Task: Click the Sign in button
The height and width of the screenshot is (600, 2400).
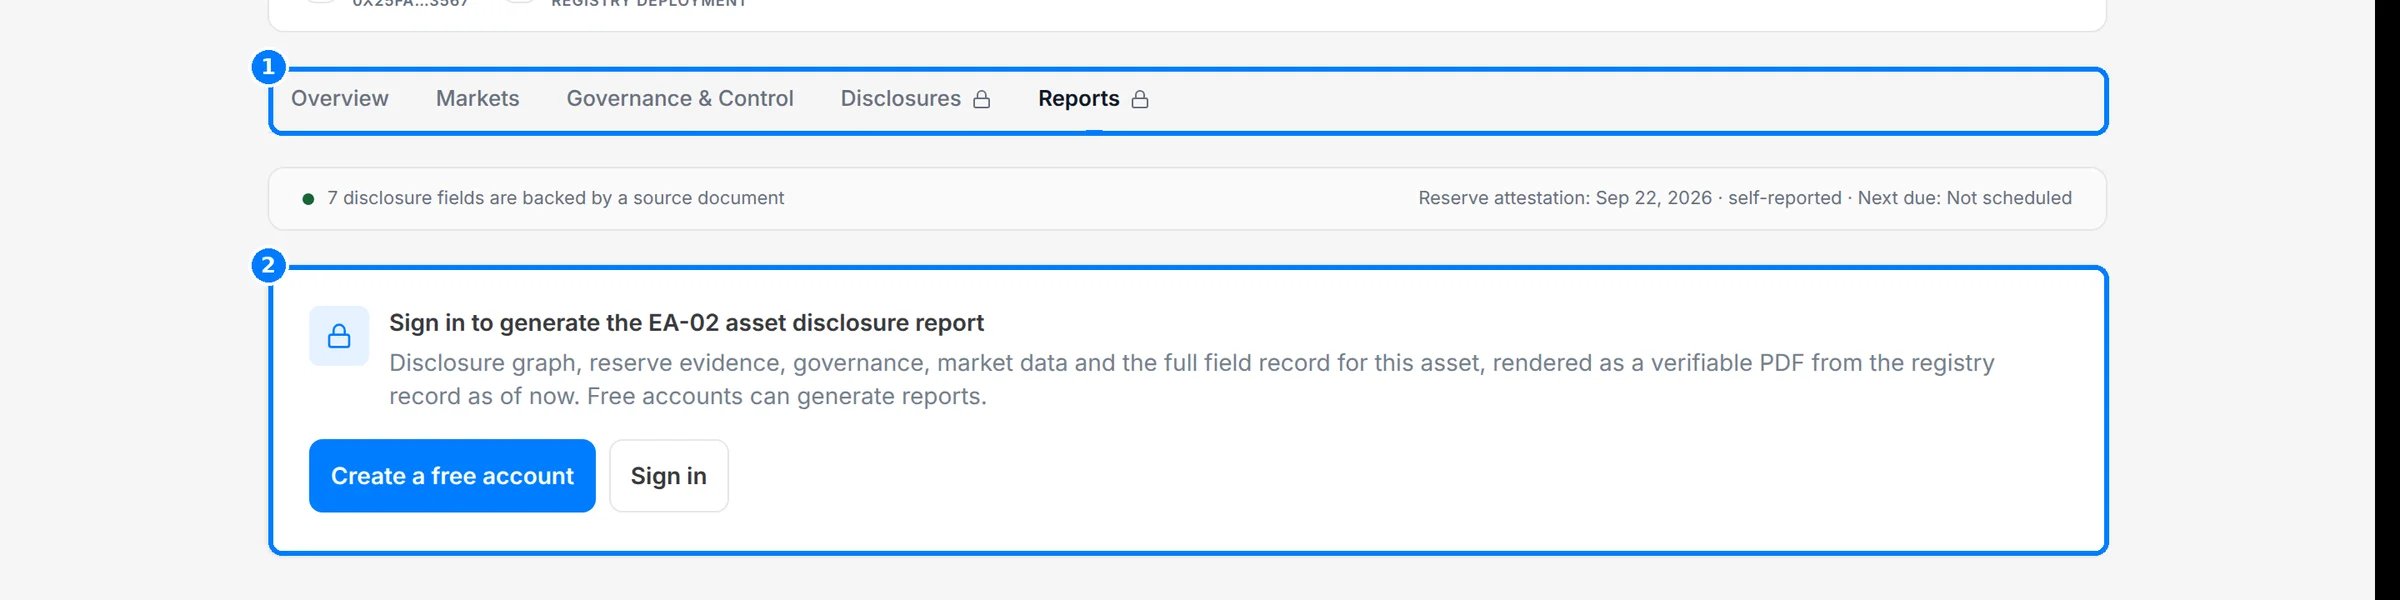Action: (x=669, y=476)
